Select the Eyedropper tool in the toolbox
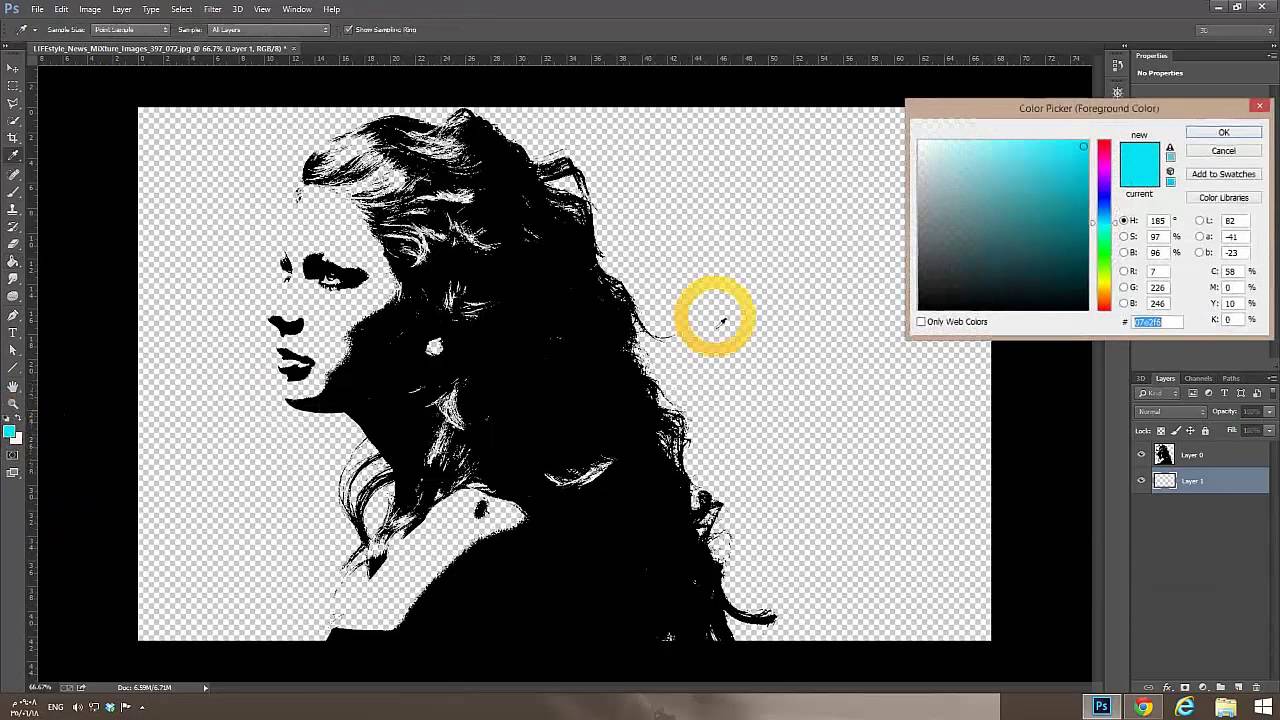 coord(13,156)
